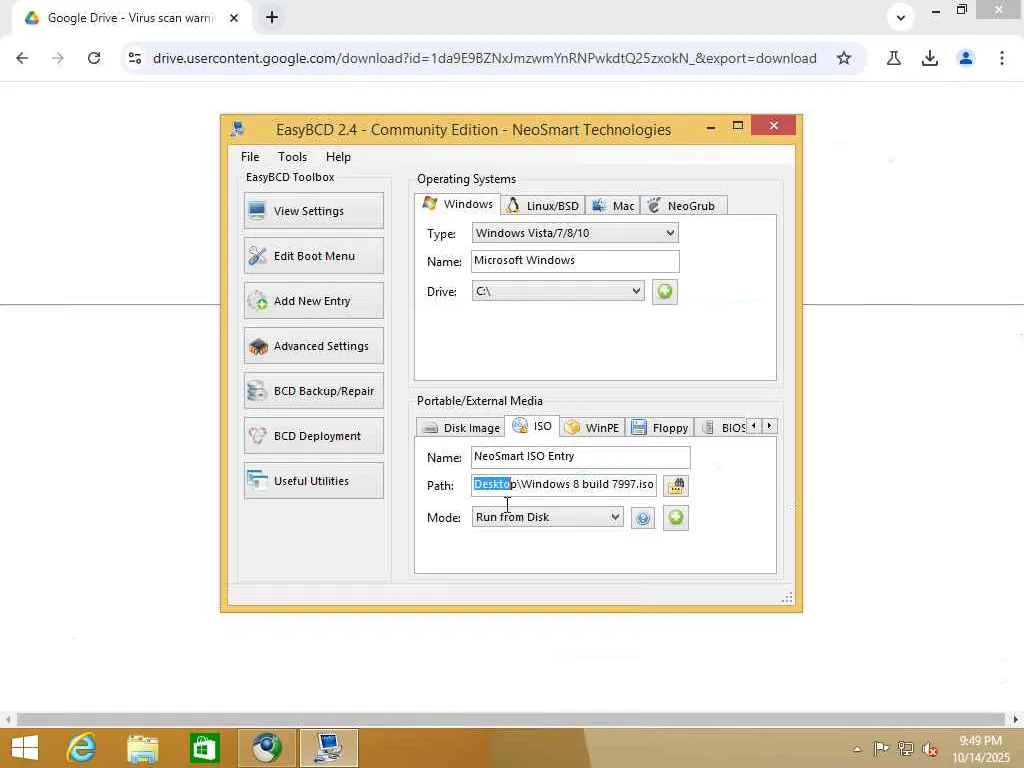
Task: Expand the Type dropdown Windows Vista/7/8/10
Action: 575,233
